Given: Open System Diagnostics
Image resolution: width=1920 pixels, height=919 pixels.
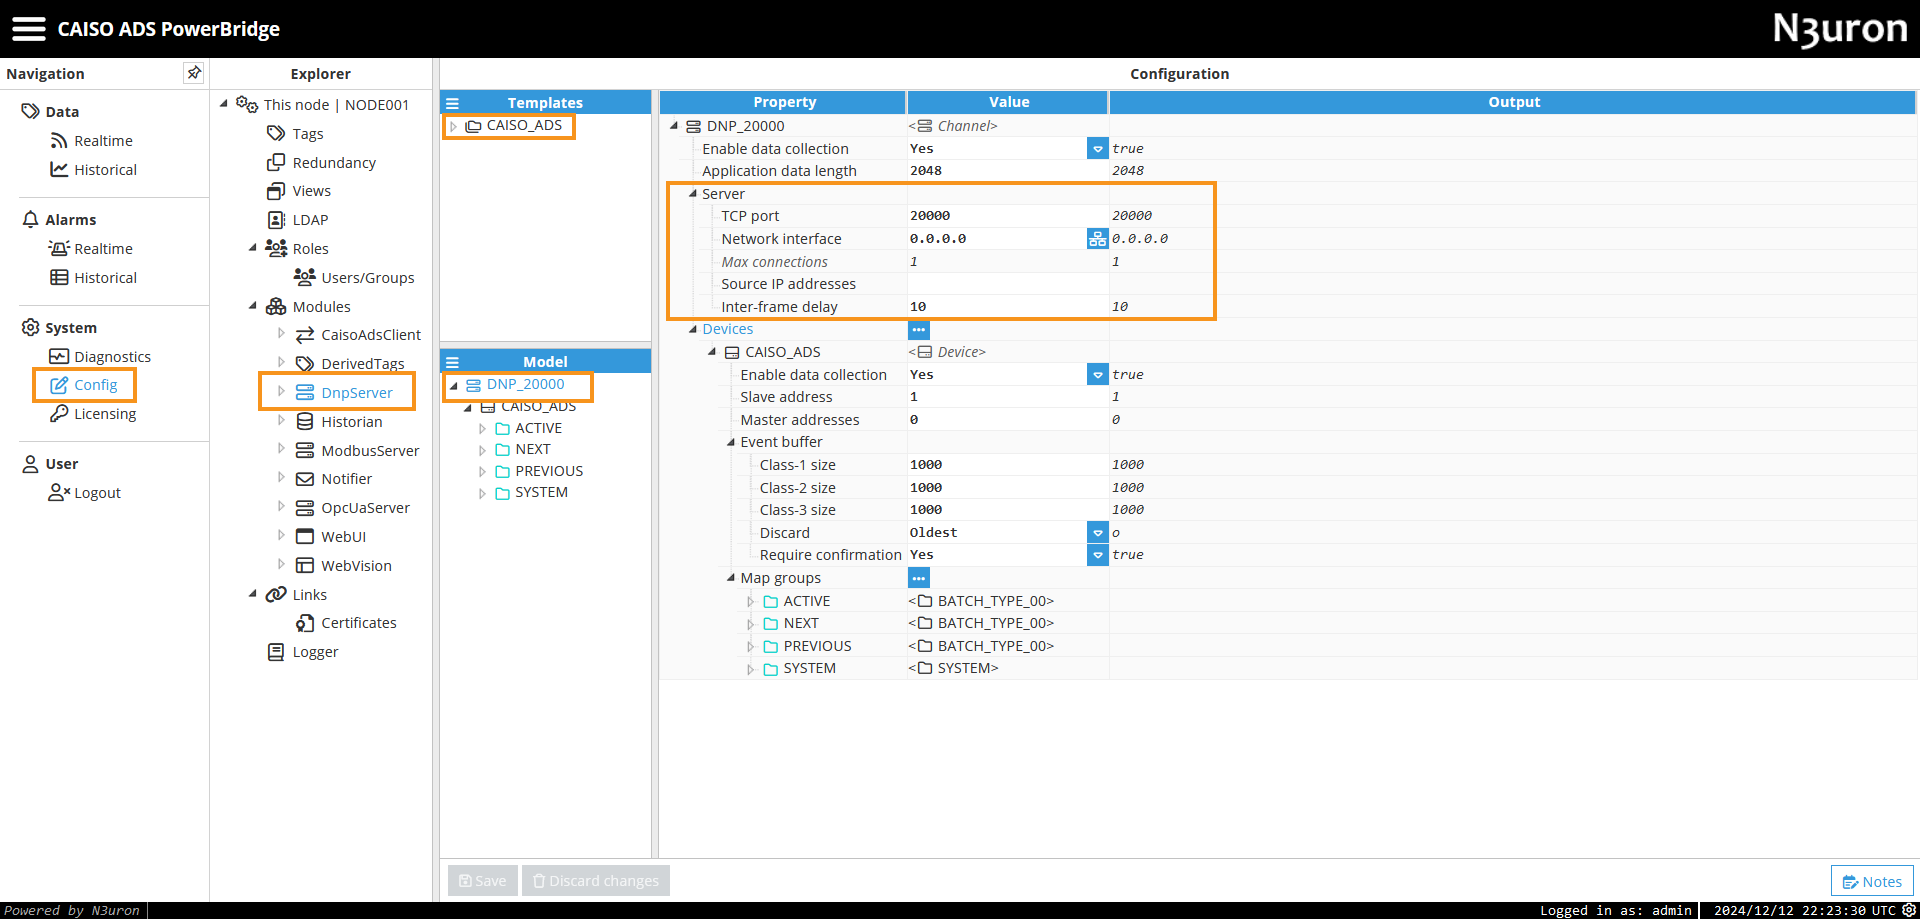Looking at the screenshot, I should tap(100, 357).
